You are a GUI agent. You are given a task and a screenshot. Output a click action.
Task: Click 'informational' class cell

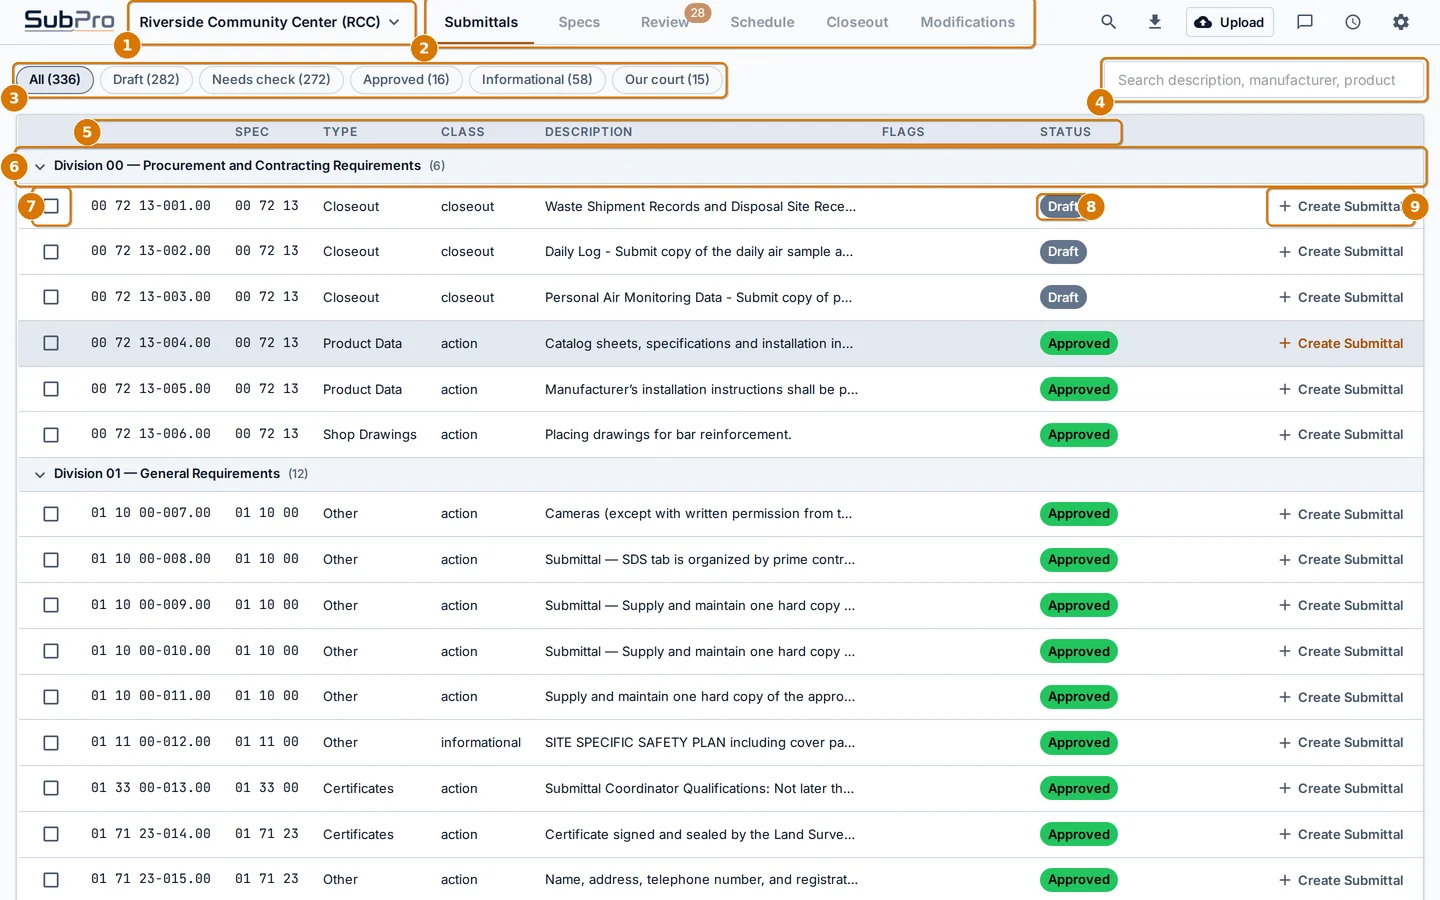481,743
